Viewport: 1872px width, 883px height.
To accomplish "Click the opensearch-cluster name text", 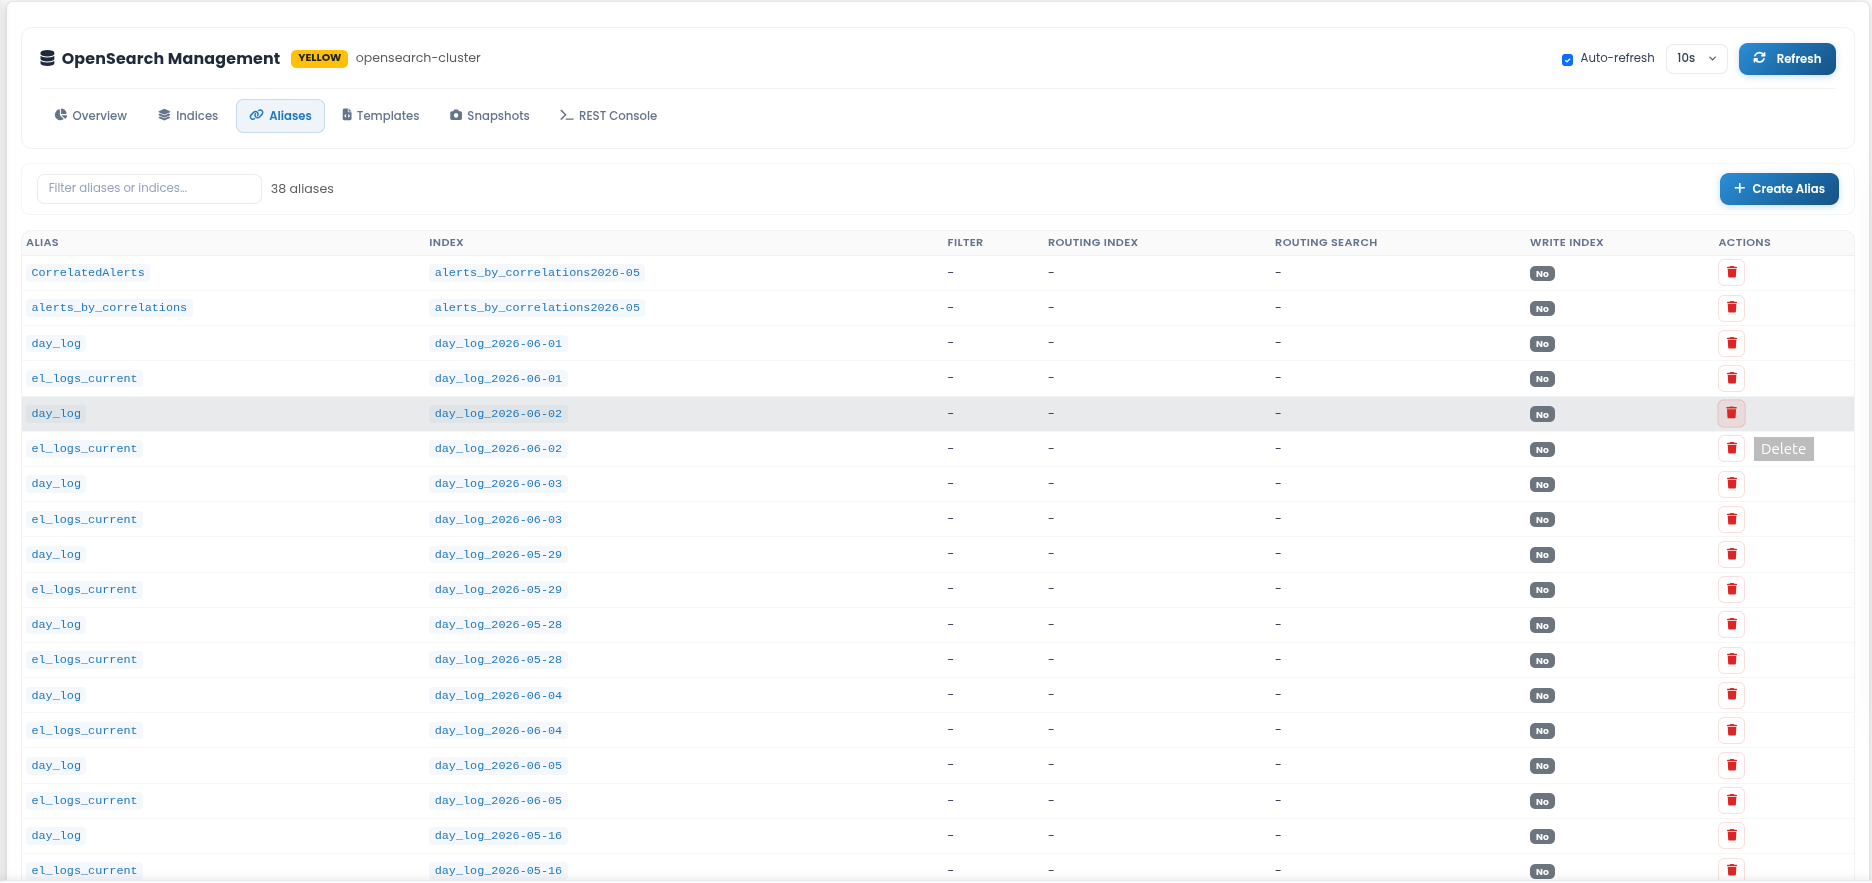I will coord(418,58).
